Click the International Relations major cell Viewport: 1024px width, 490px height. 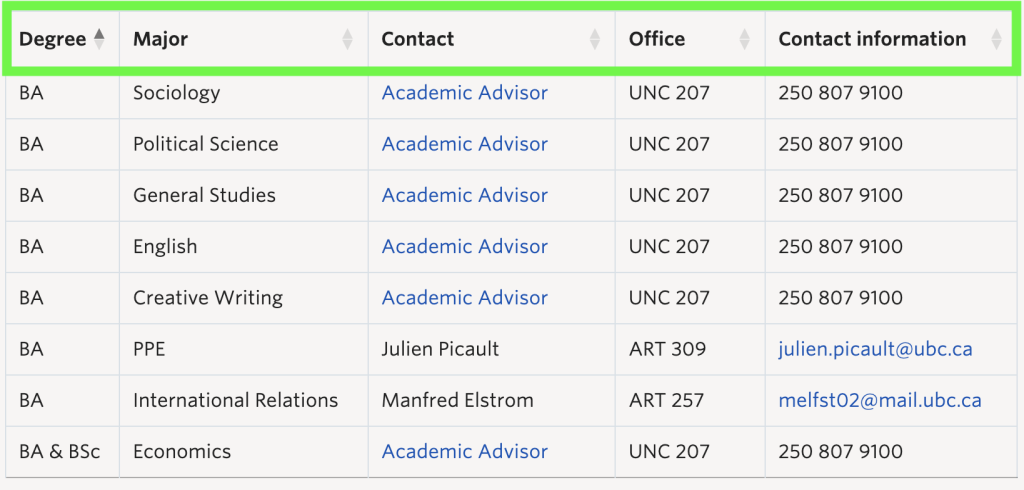(244, 400)
